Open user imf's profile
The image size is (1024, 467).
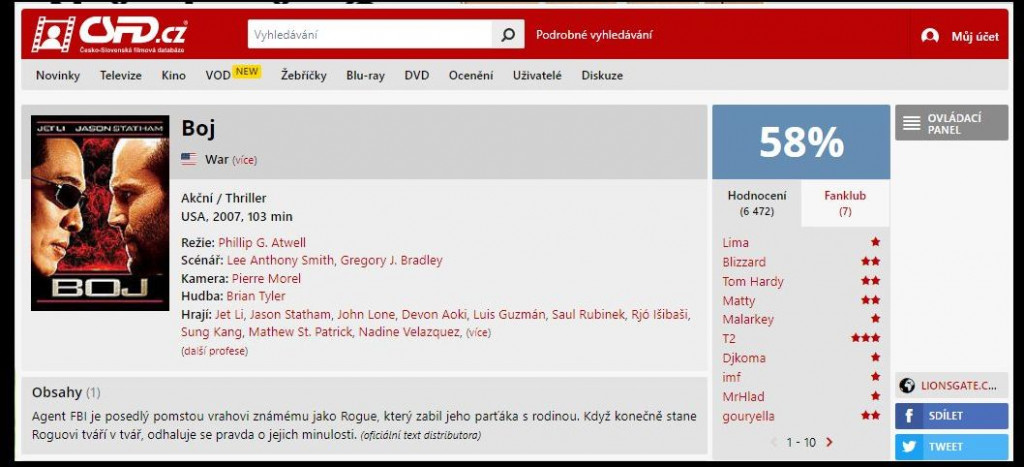(x=731, y=377)
